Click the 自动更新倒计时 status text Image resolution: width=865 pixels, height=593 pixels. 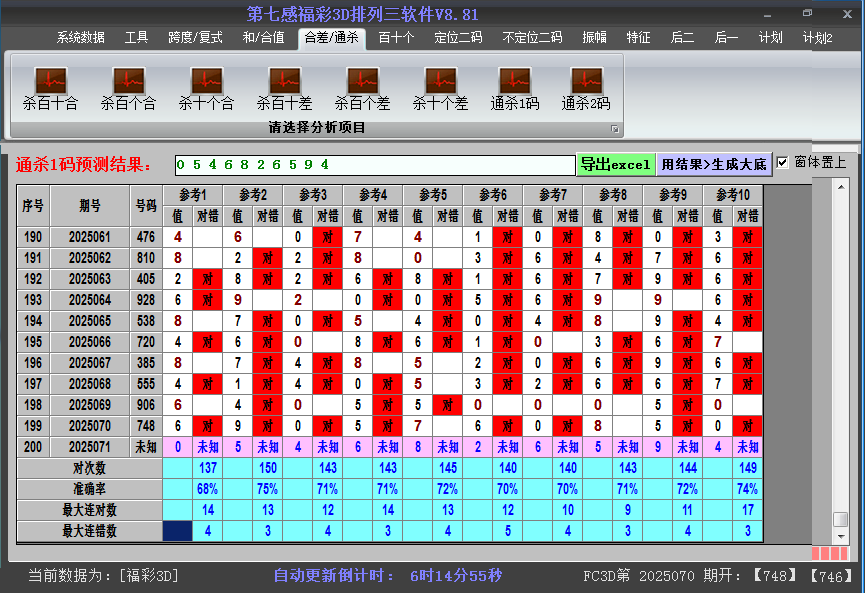pyautogui.click(x=334, y=576)
